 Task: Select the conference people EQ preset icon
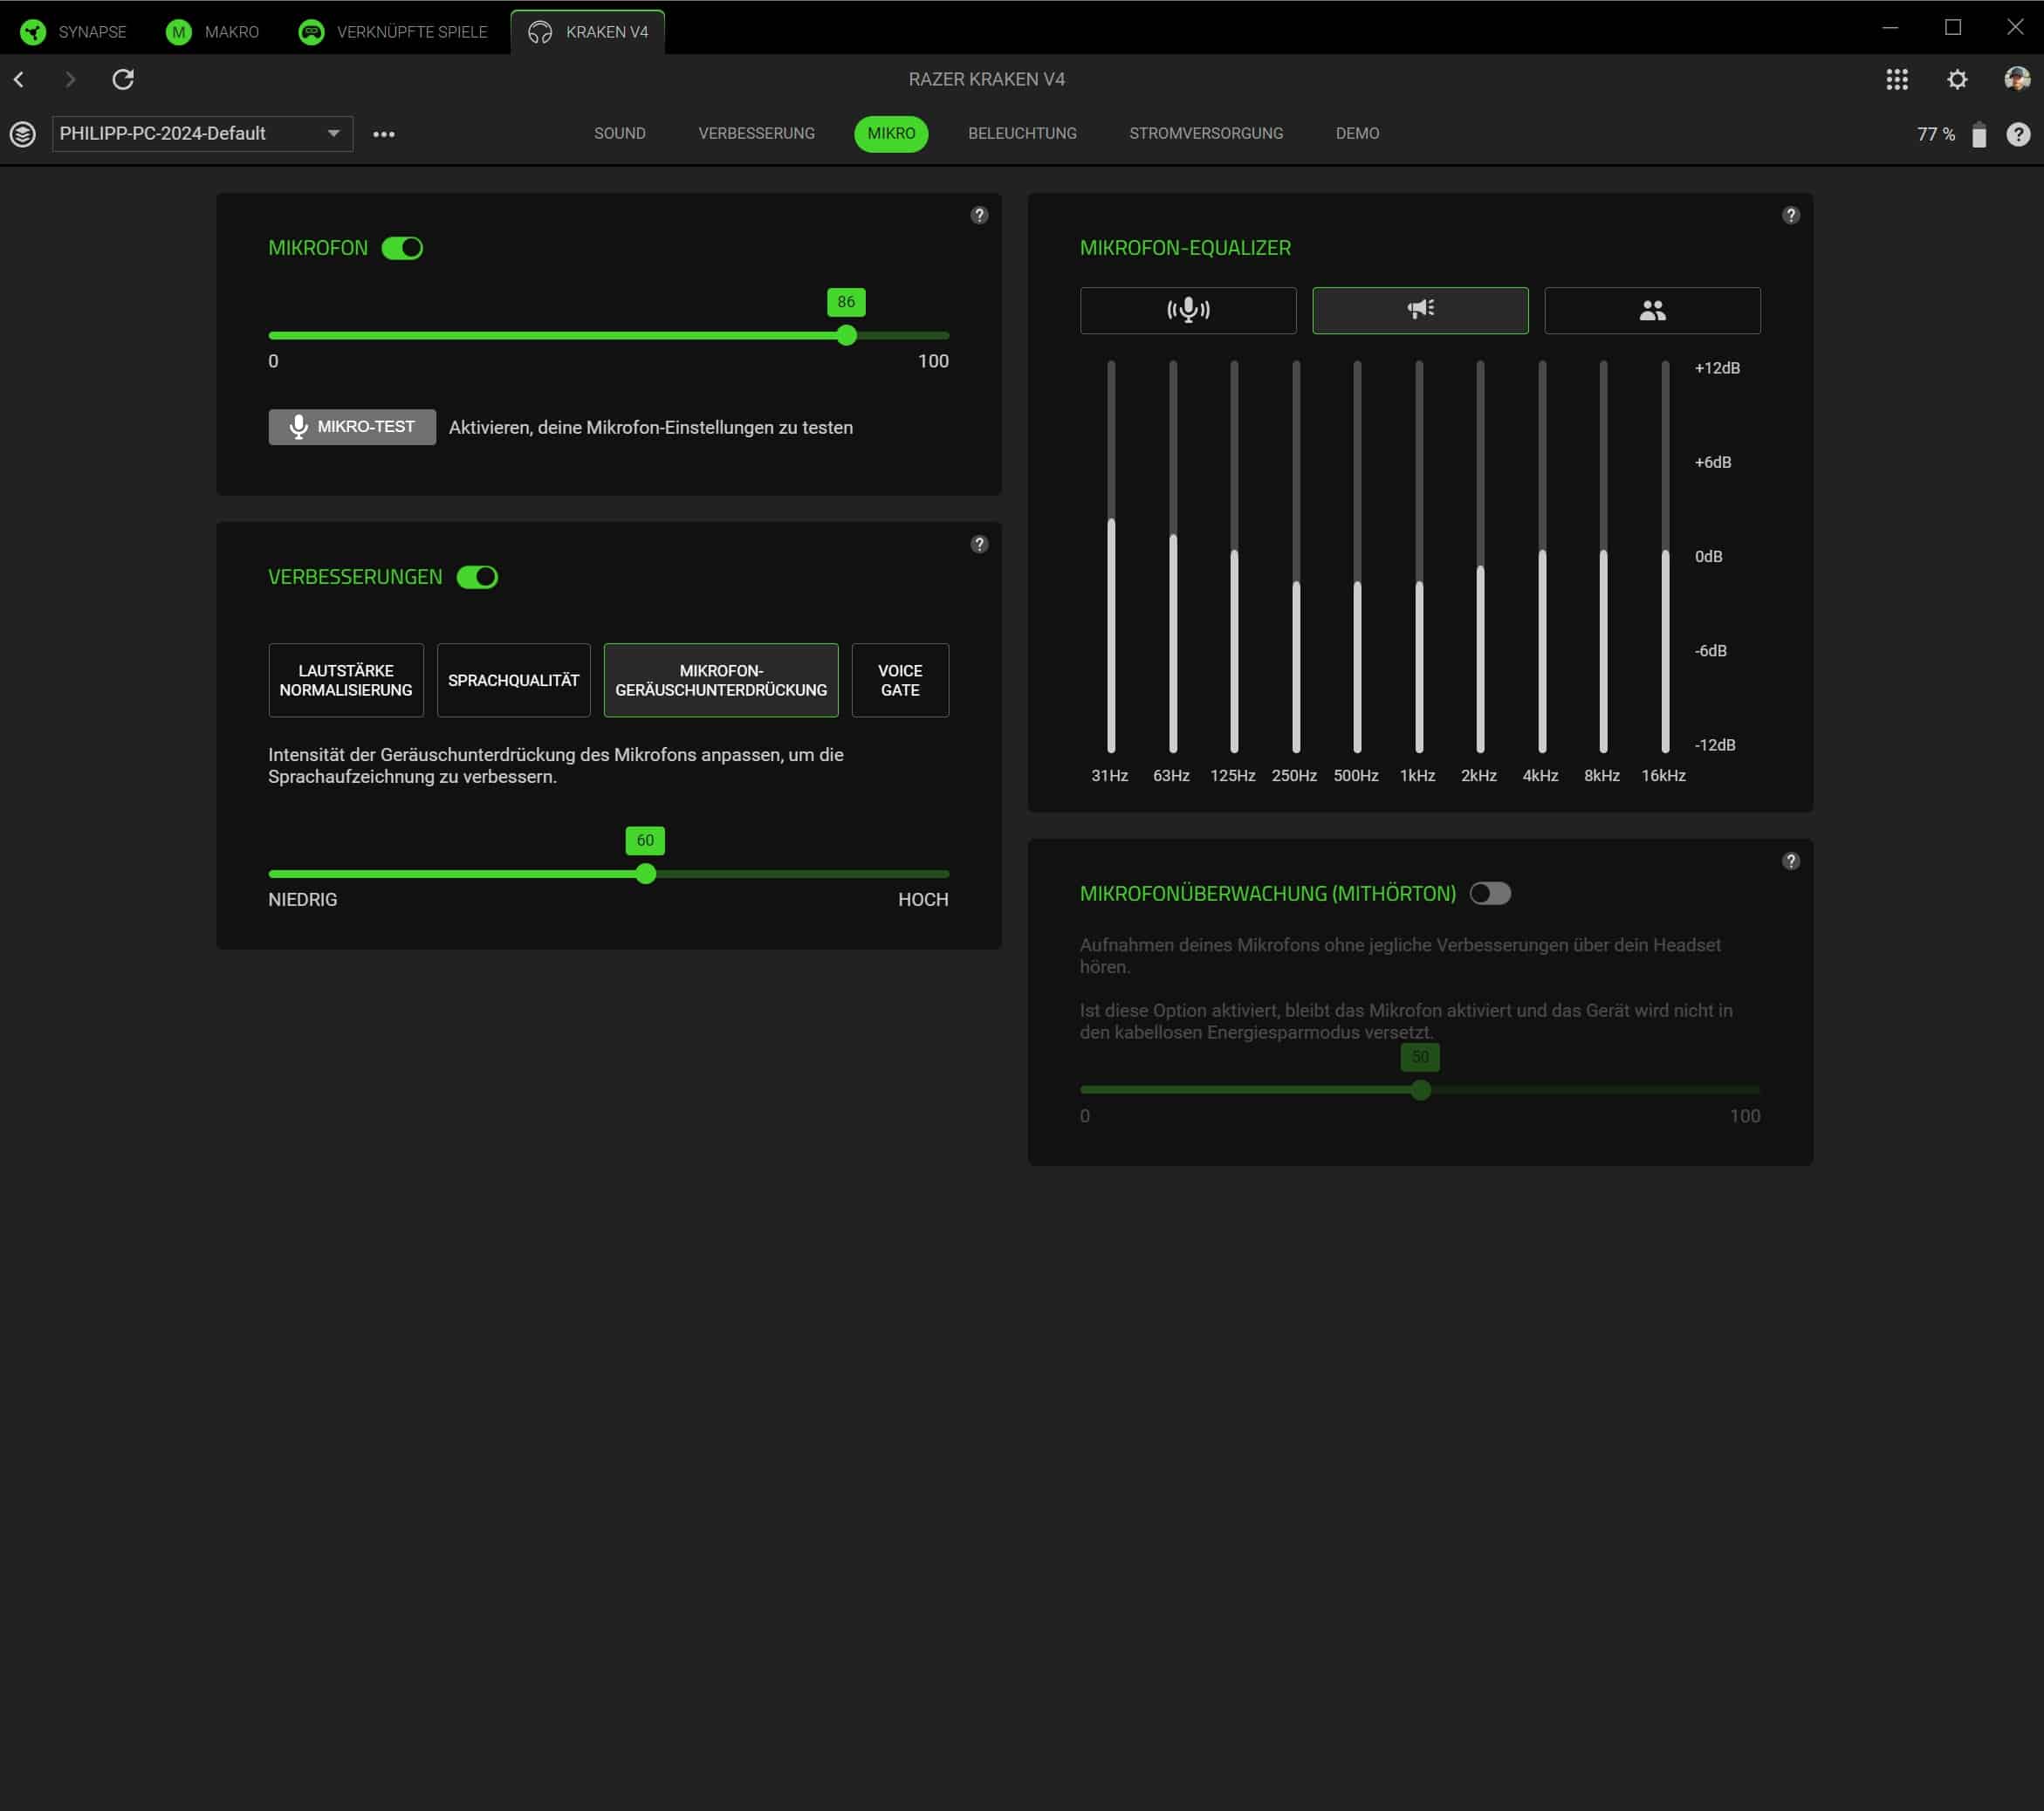1651,310
